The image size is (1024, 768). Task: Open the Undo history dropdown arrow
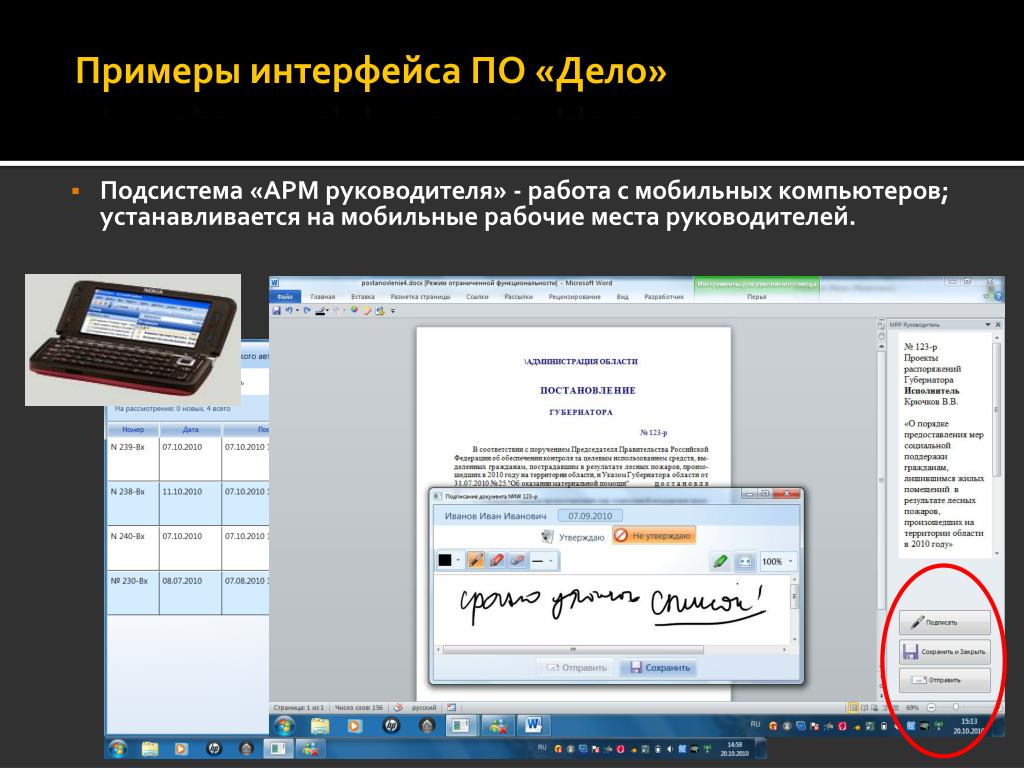(x=297, y=311)
